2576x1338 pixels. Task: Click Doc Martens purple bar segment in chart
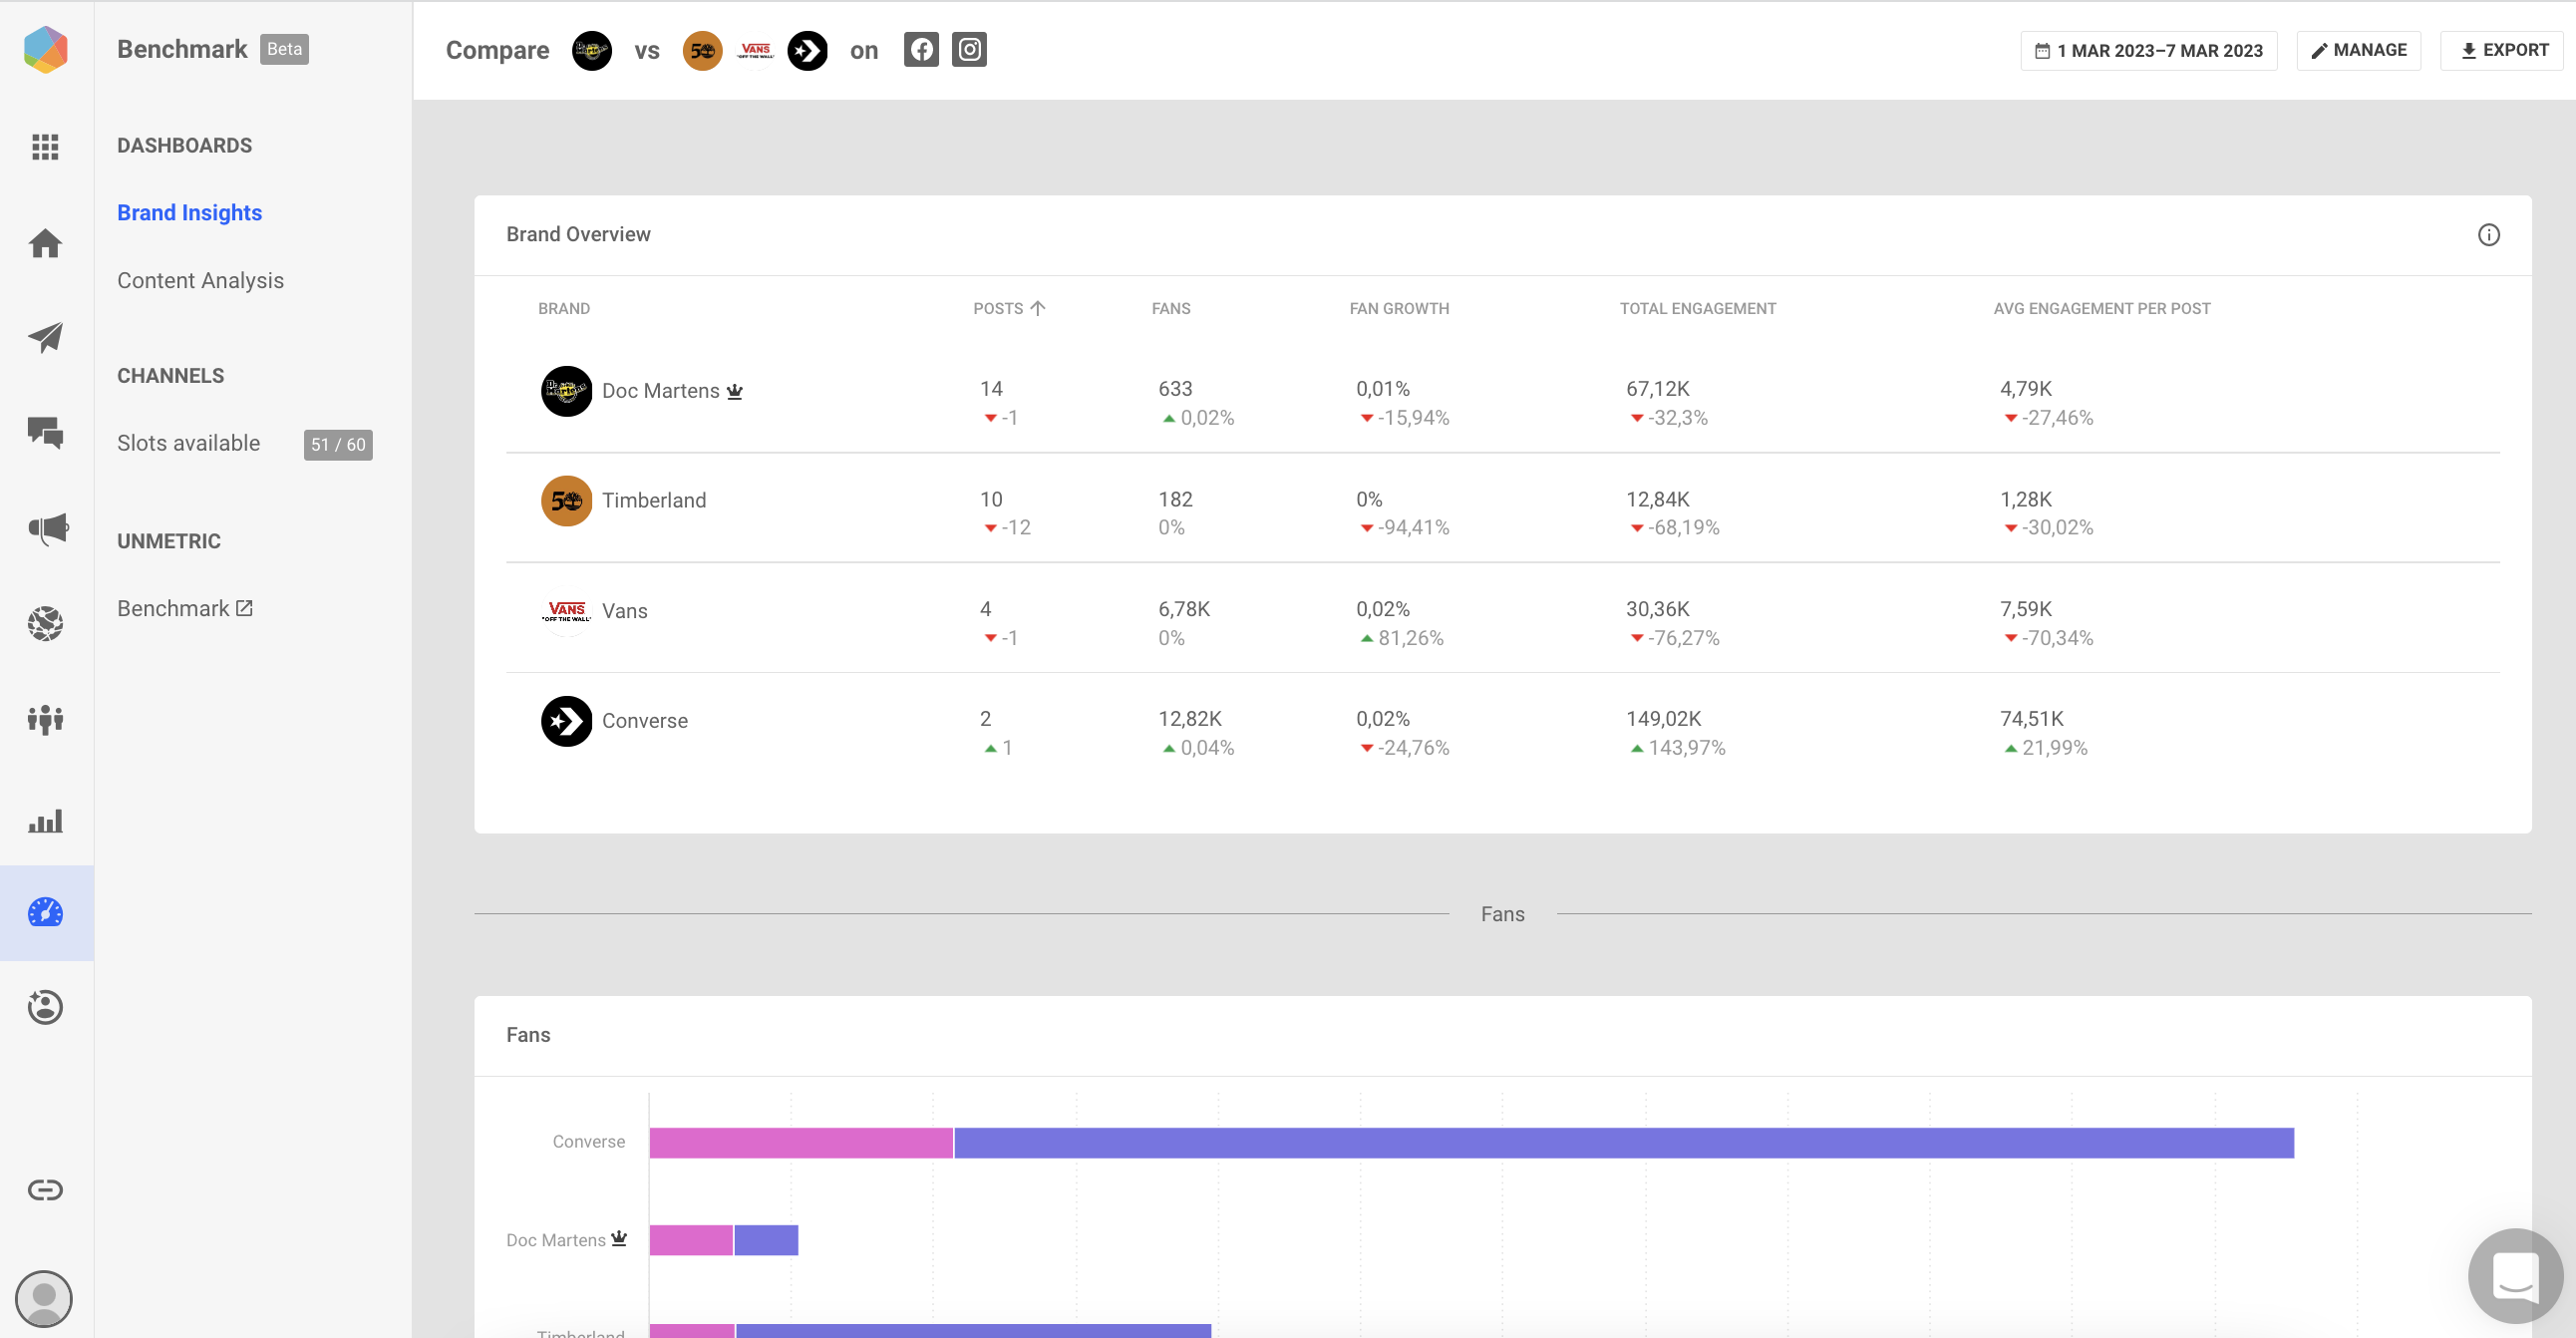pos(766,1240)
